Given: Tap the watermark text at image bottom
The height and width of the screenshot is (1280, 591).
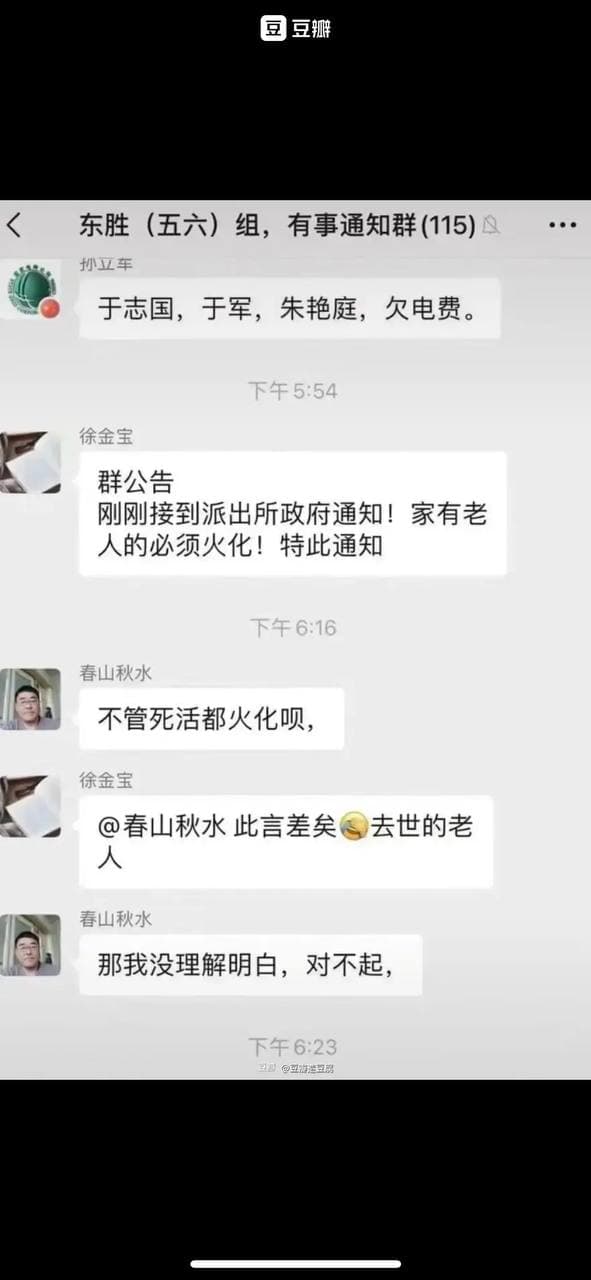Looking at the screenshot, I should pos(296,1068).
